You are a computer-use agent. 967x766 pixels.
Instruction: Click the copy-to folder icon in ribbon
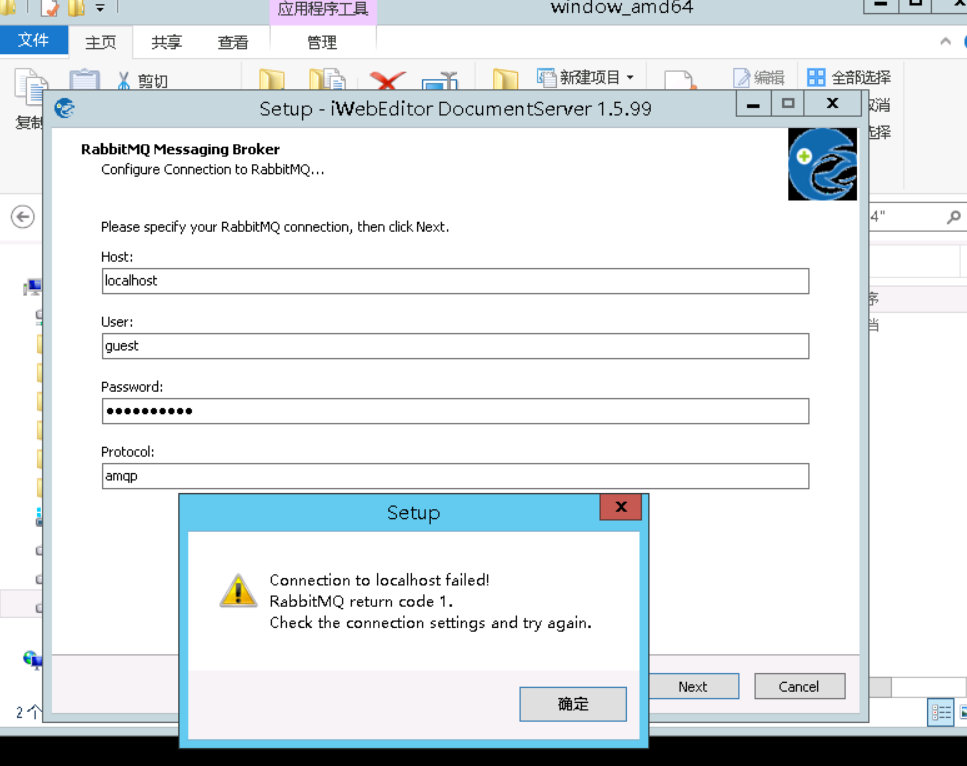click(327, 80)
